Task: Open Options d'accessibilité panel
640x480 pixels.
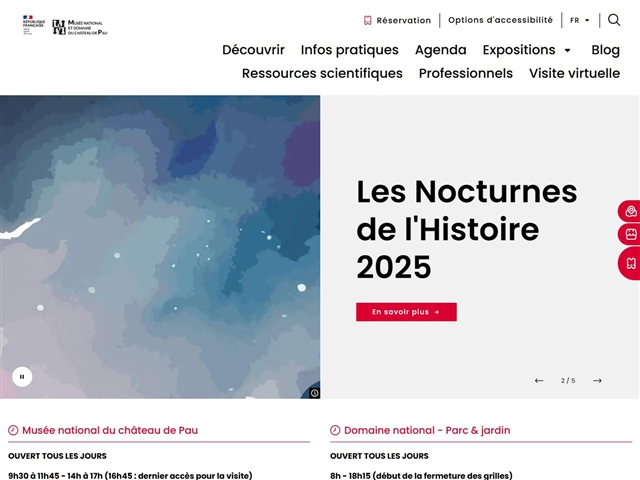Action: tap(500, 20)
